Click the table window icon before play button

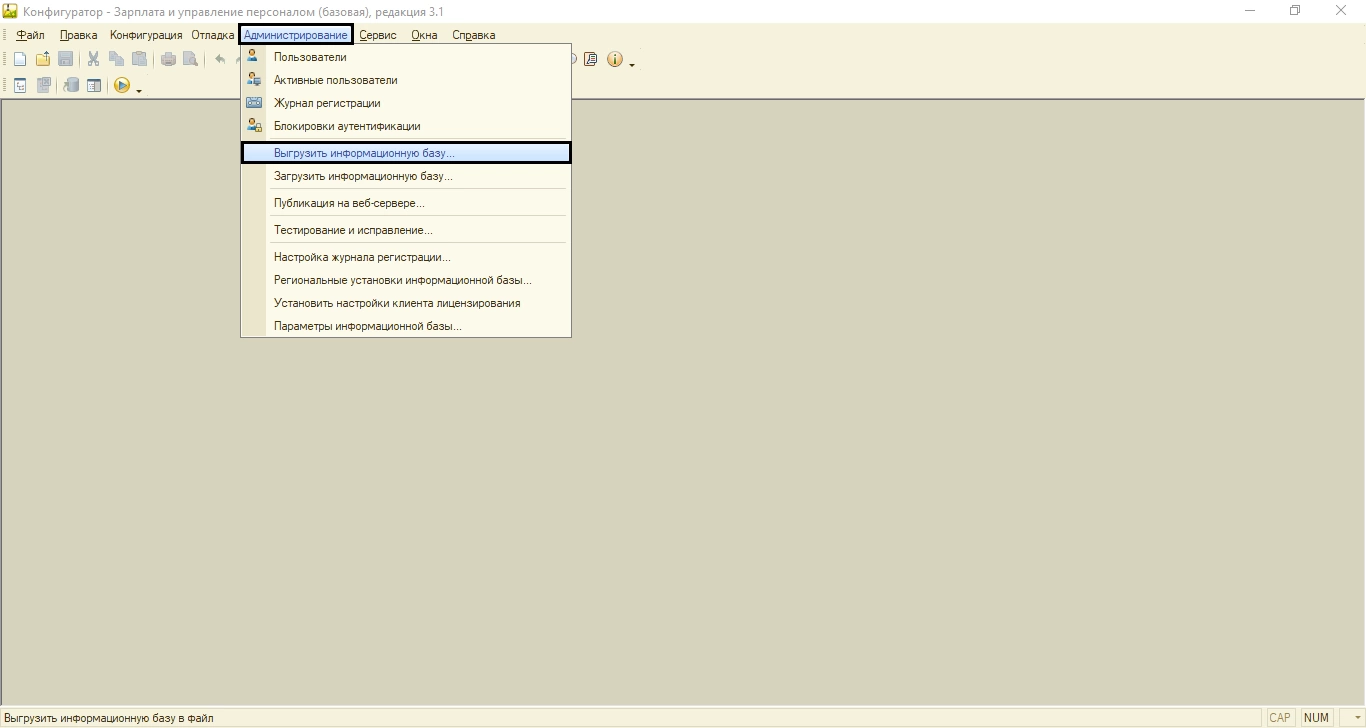94,86
